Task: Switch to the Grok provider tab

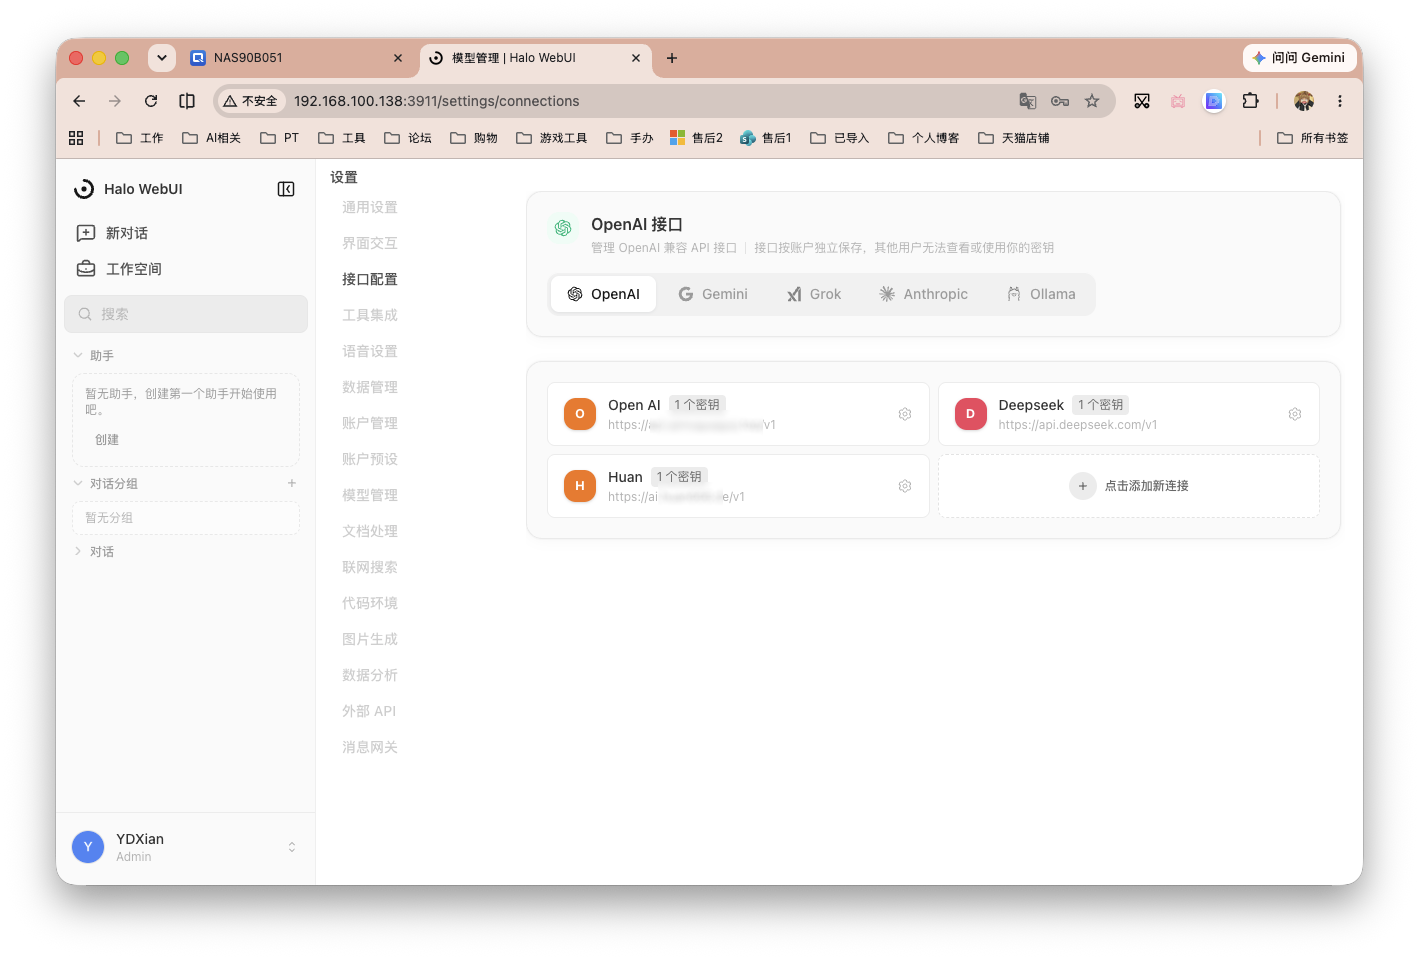Action: pyautogui.click(x=814, y=294)
